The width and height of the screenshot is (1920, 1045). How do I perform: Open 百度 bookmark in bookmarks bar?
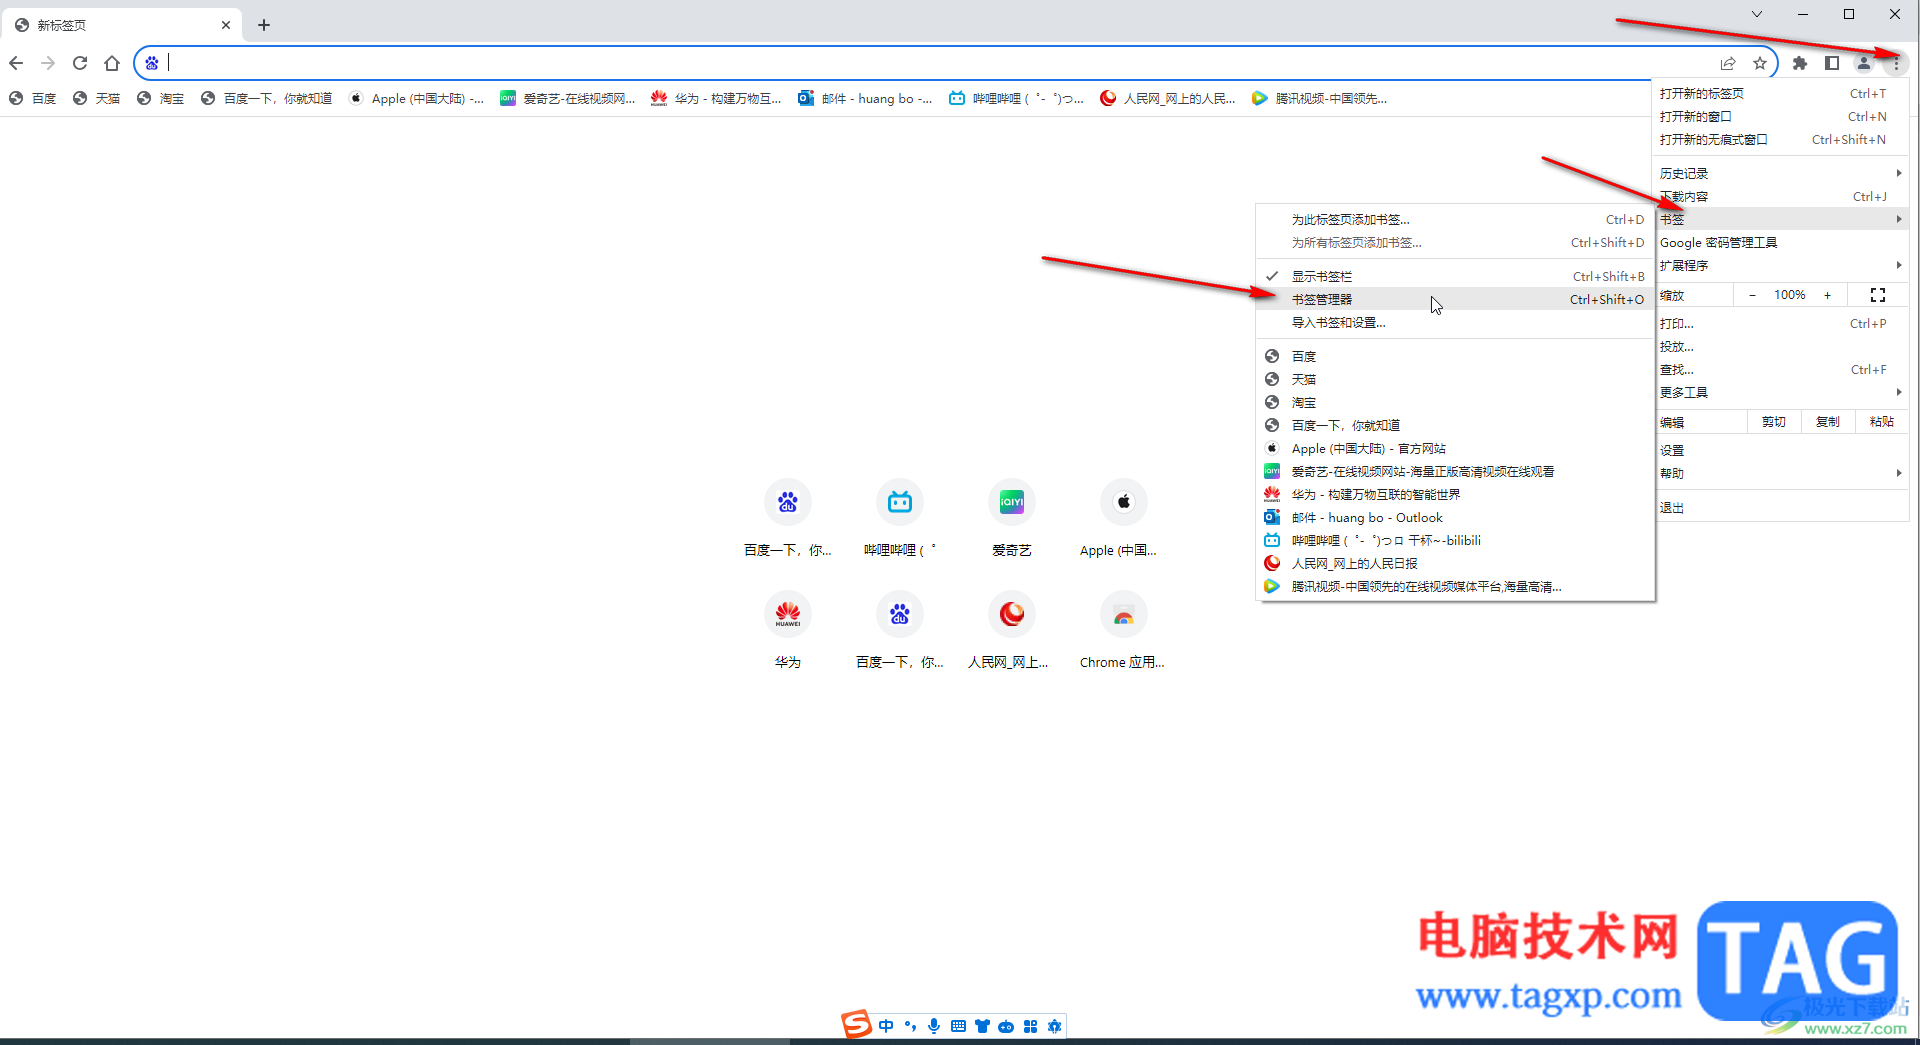pos(32,98)
